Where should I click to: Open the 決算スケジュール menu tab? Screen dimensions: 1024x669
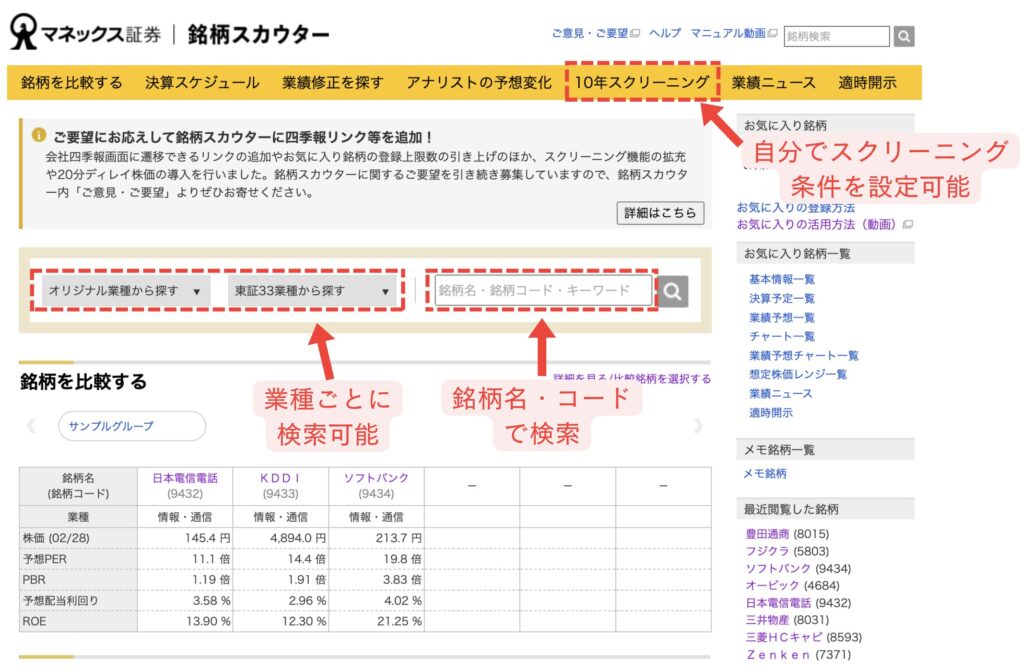[x=202, y=82]
